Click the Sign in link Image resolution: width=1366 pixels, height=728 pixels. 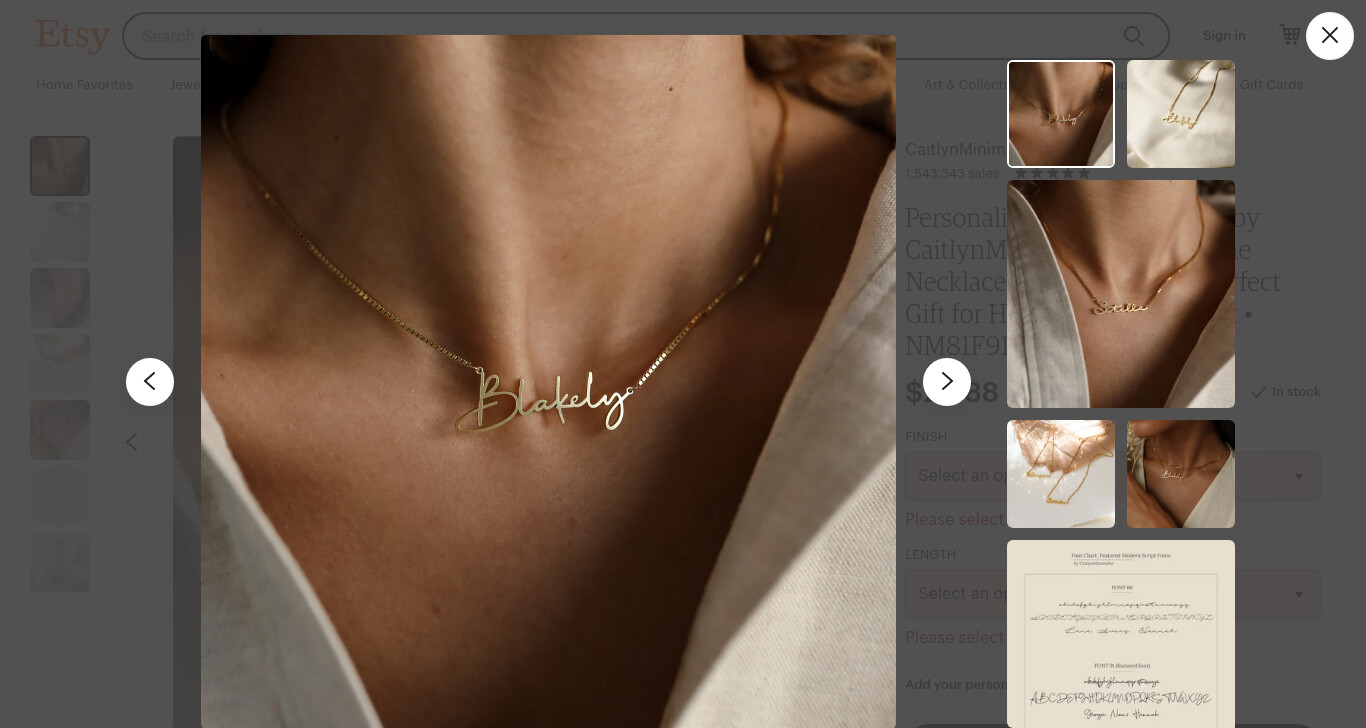(1224, 36)
